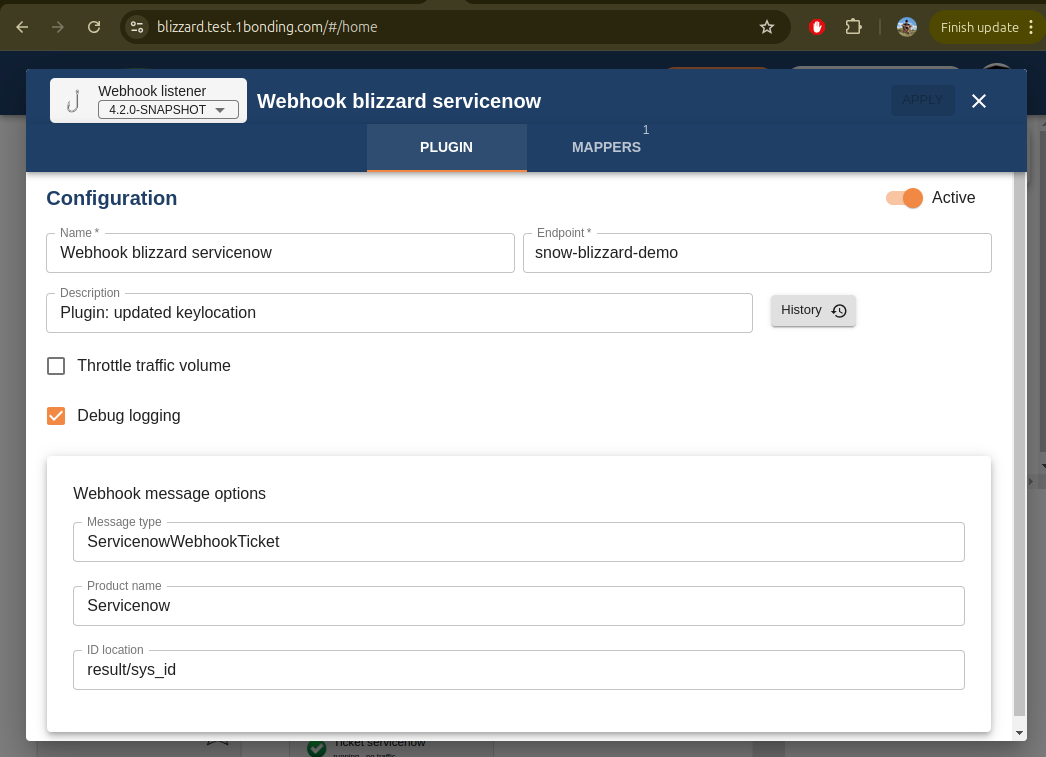Deactivate the webhook with the Active switch
Viewport: 1046px width, 757px height.
(x=903, y=198)
